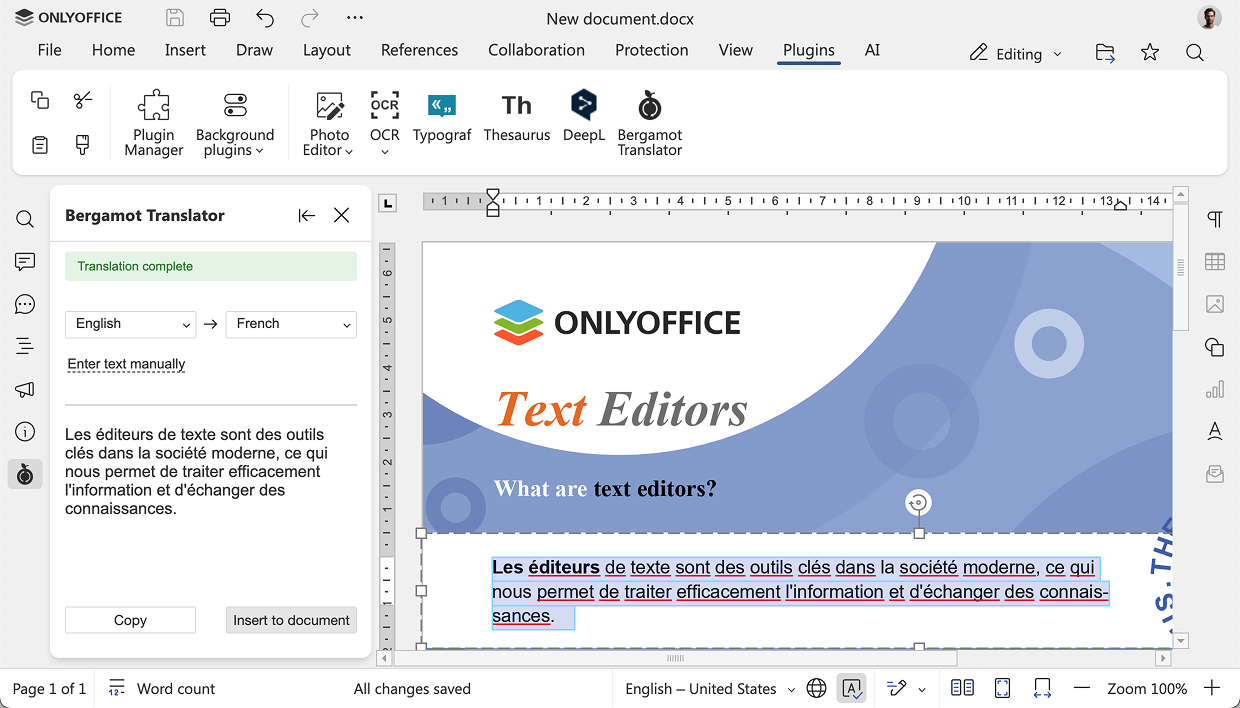The image size is (1240, 708).
Task: Open the Plugin Manager
Action: click(154, 123)
